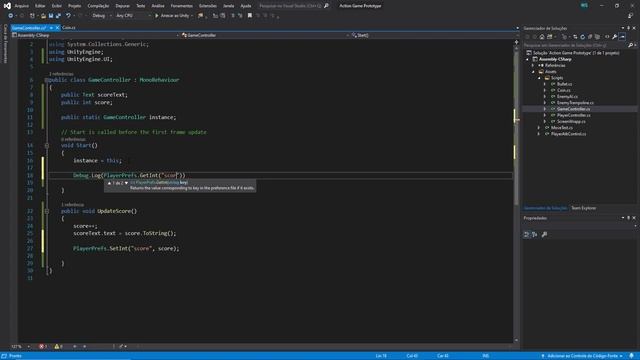Open the Editar menu
The width and height of the screenshot is (640, 360).
[40, 6]
